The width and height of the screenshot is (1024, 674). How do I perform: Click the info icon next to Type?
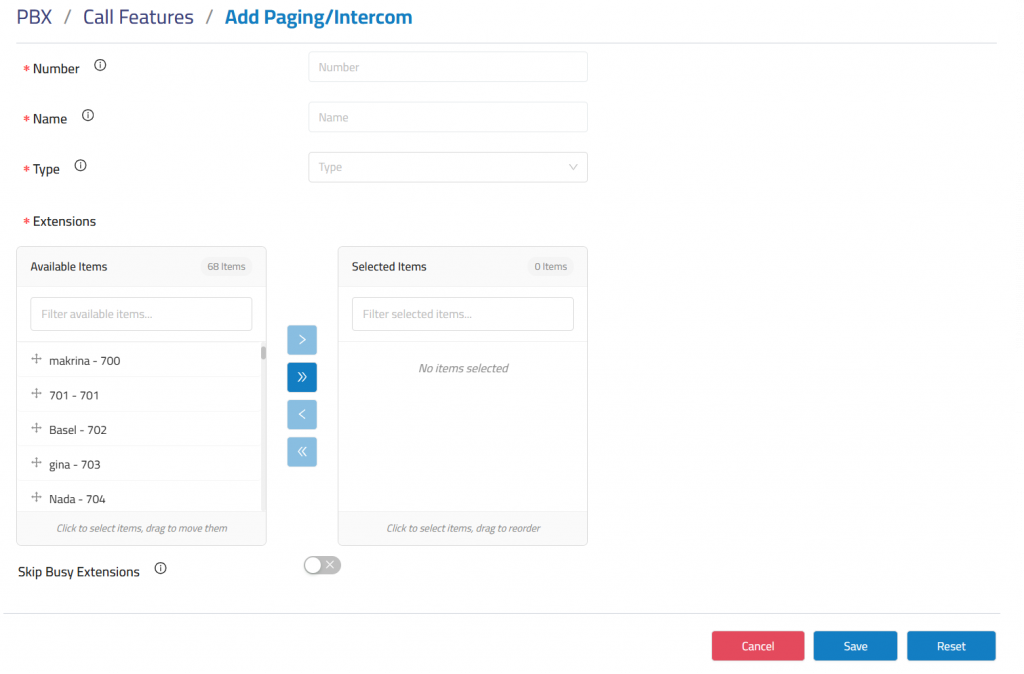point(81,166)
